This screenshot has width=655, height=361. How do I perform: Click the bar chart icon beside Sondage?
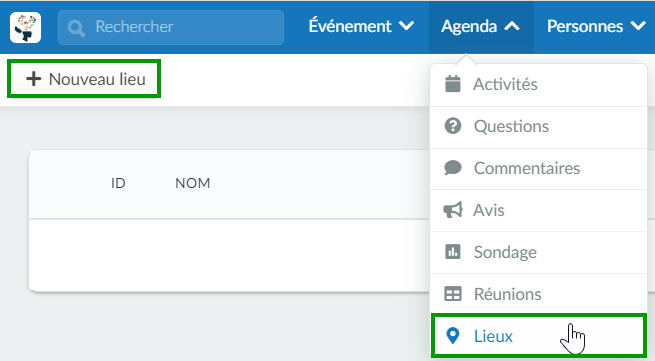[453, 252]
